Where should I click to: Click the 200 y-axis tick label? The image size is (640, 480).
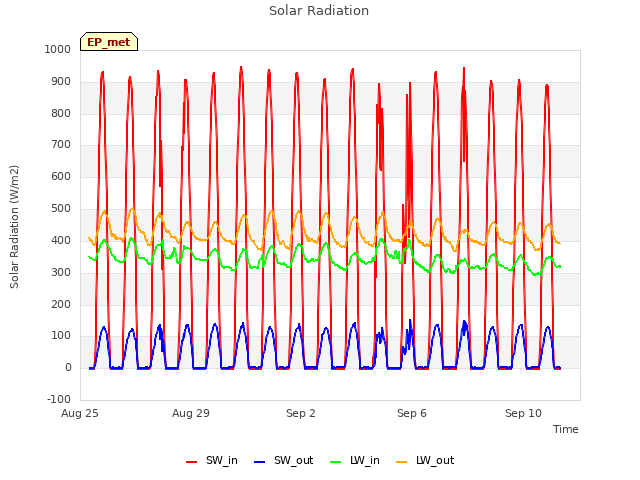point(61,304)
